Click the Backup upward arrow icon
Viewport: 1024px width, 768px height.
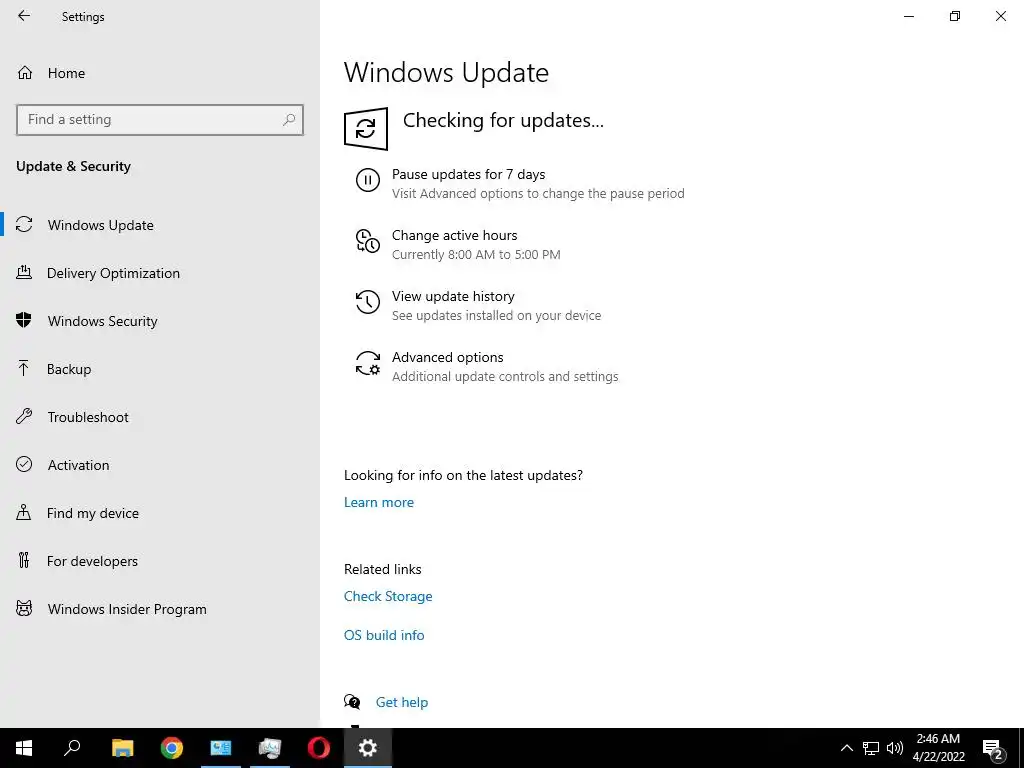[24, 368]
